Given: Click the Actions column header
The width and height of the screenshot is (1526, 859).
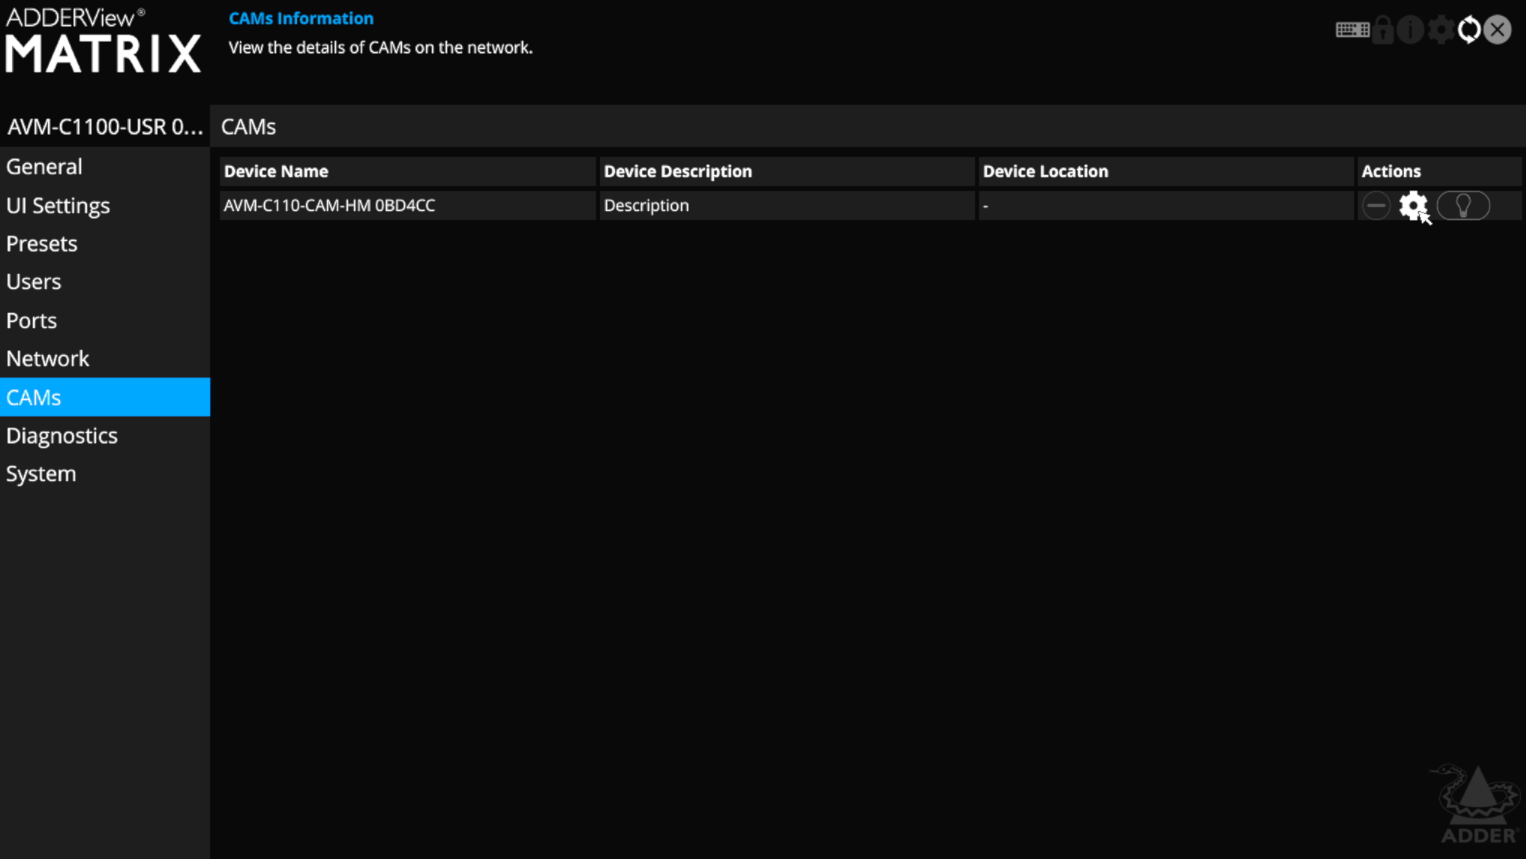Looking at the screenshot, I should [x=1440, y=171].
